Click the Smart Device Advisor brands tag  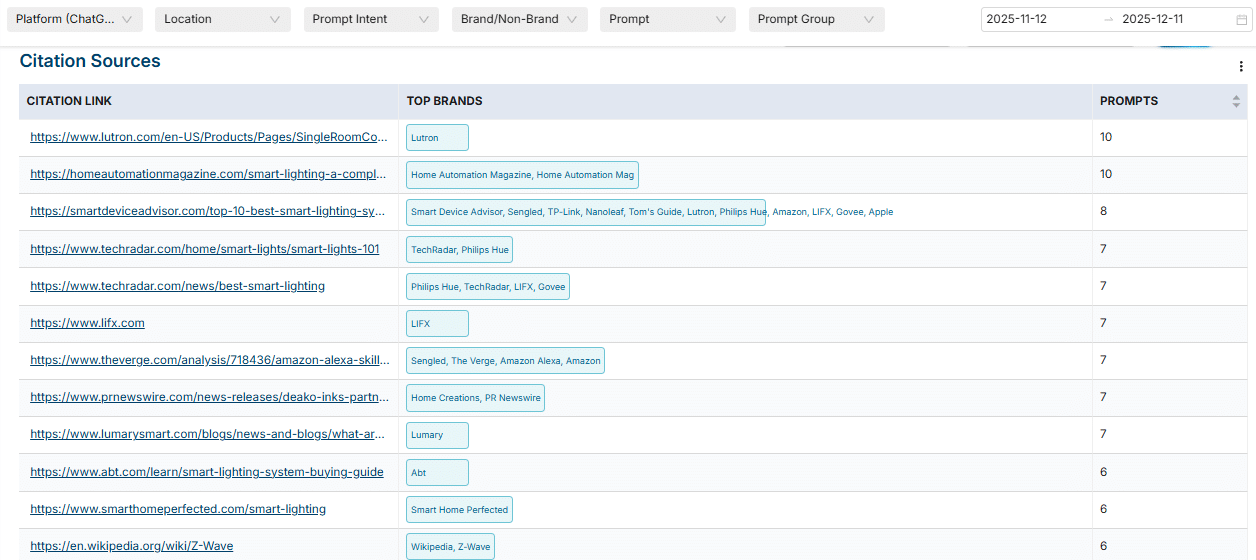tap(586, 212)
